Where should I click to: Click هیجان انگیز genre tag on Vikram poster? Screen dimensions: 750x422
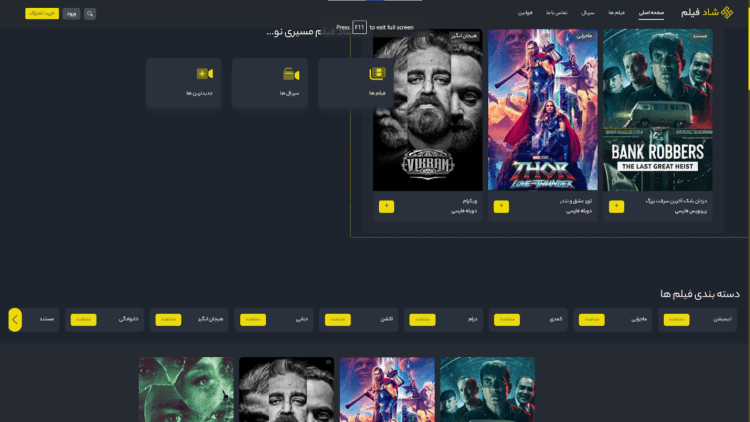coord(463,36)
